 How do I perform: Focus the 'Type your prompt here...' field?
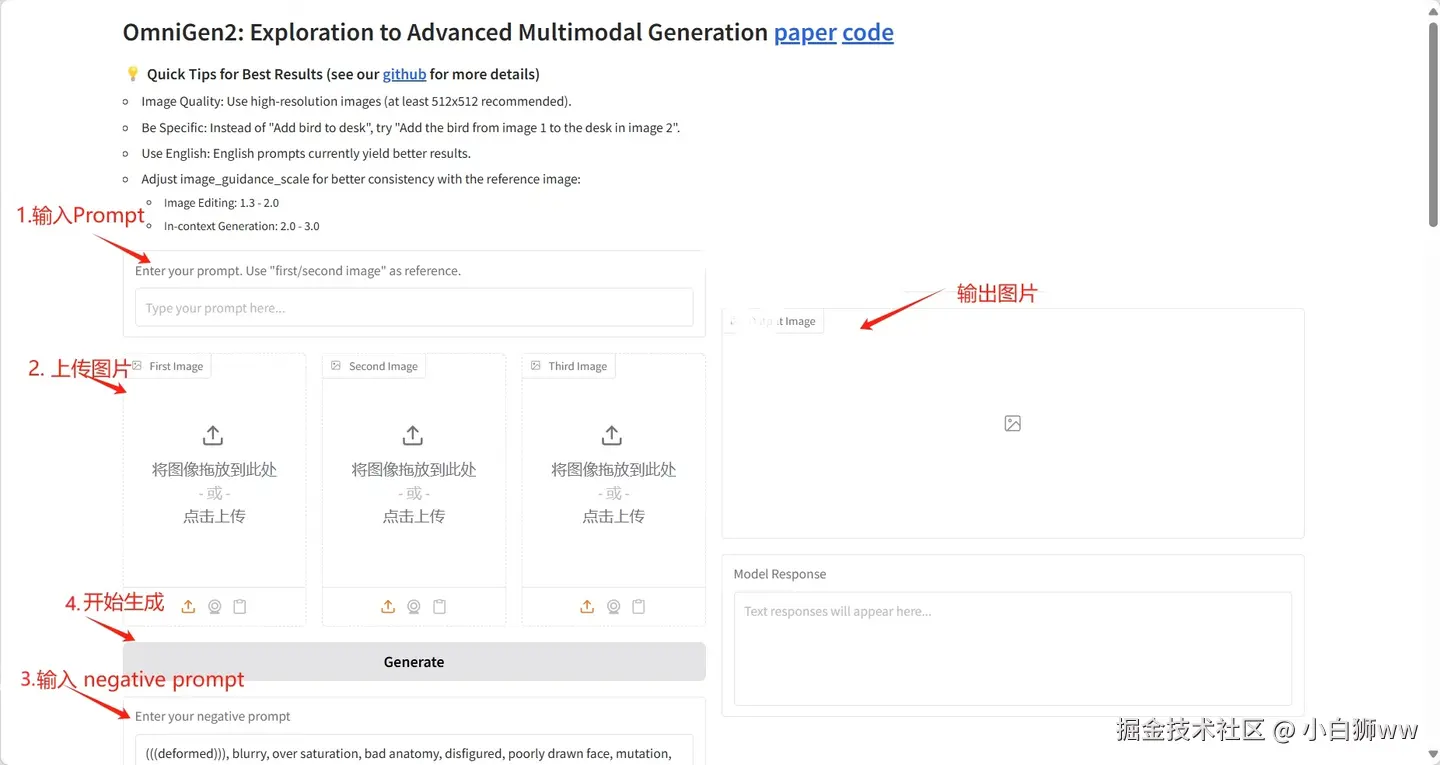click(414, 308)
